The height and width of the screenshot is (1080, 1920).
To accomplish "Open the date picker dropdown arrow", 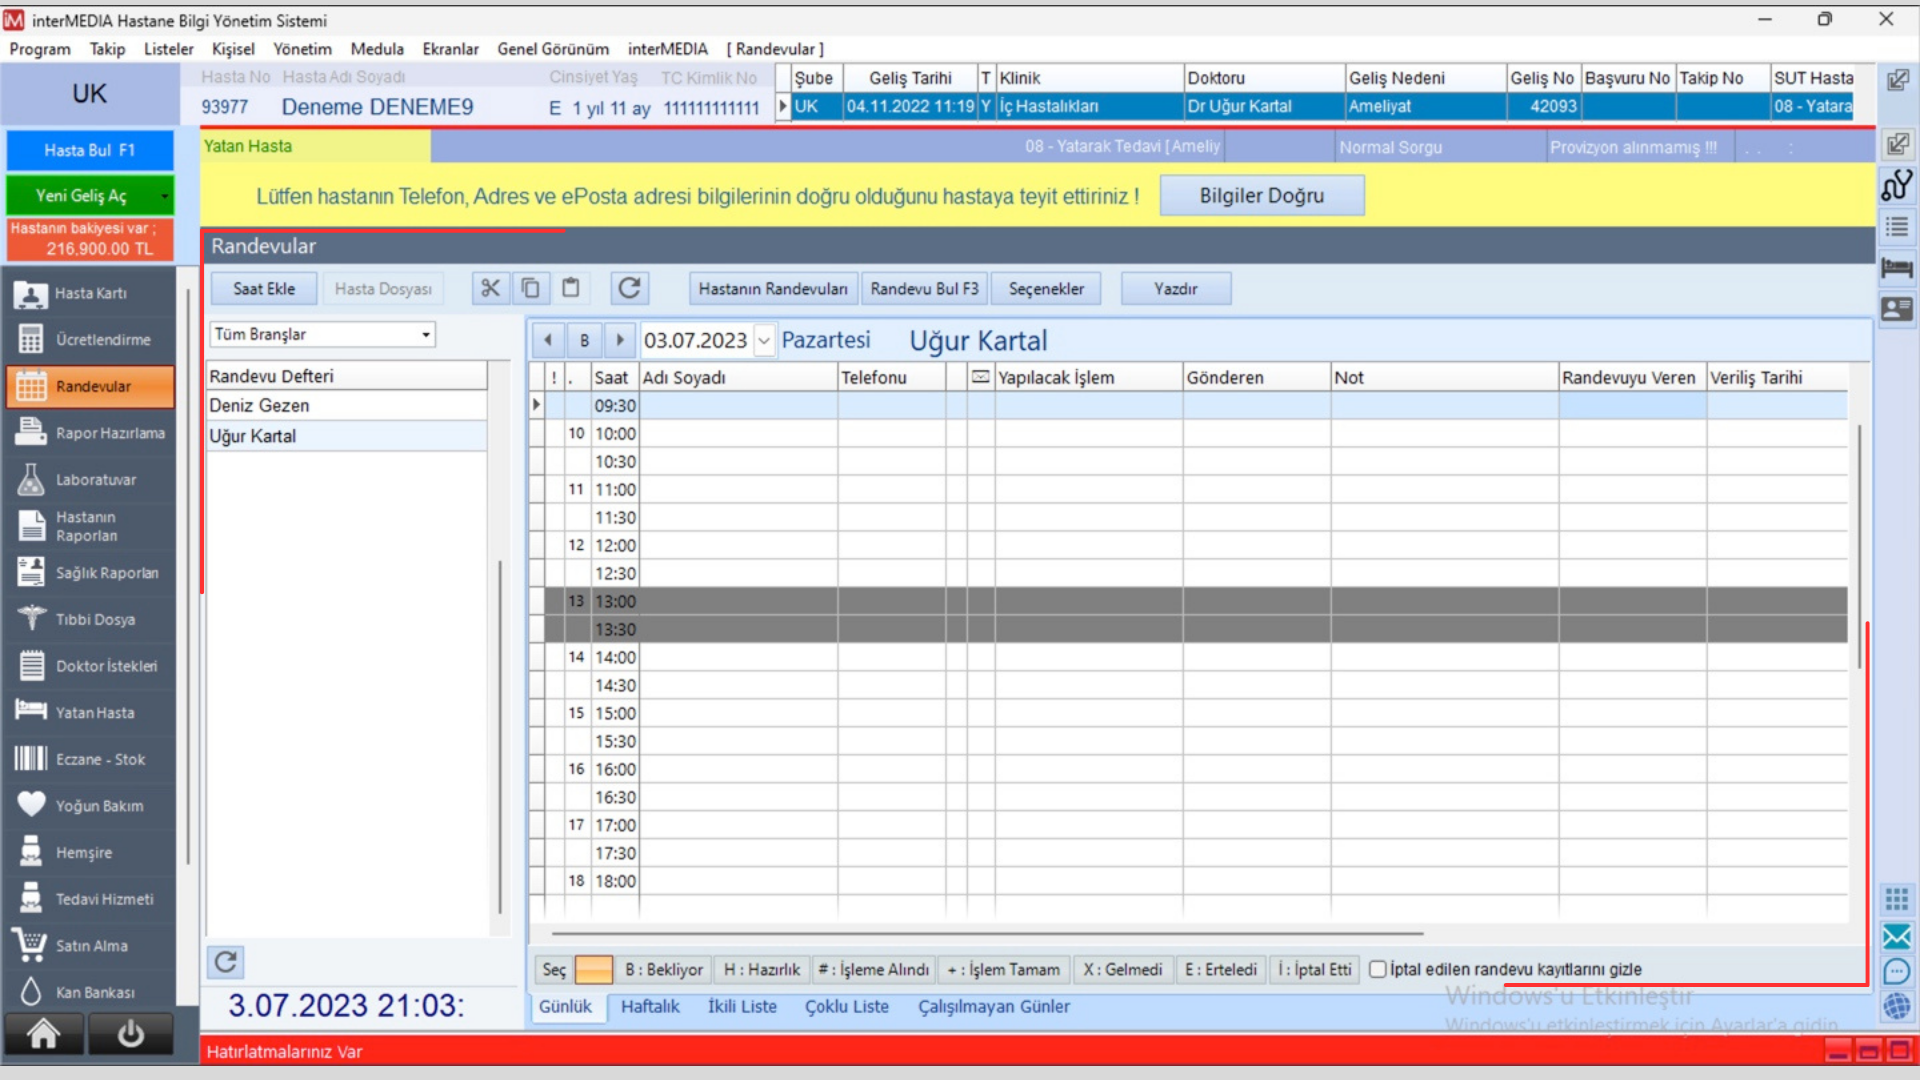I will pyautogui.click(x=764, y=341).
